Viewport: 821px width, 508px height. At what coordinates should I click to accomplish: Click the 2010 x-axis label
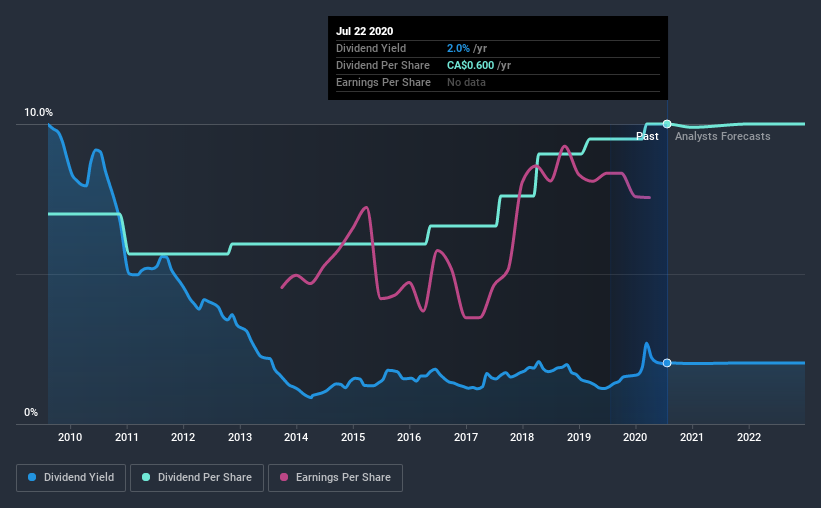click(70, 437)
